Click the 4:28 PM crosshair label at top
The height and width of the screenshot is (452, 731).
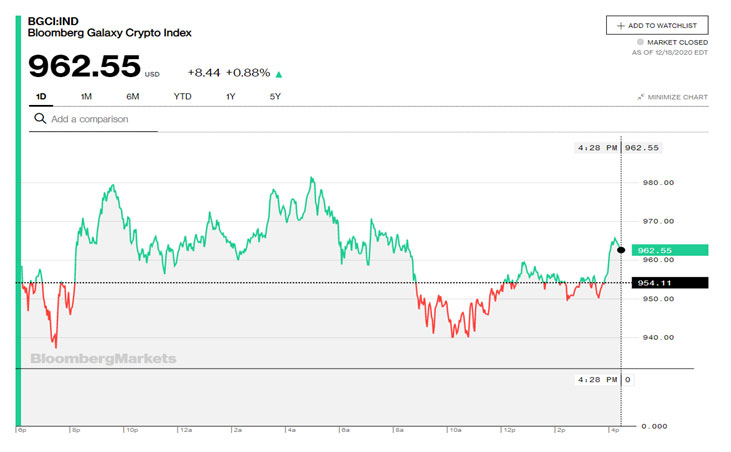597,148
